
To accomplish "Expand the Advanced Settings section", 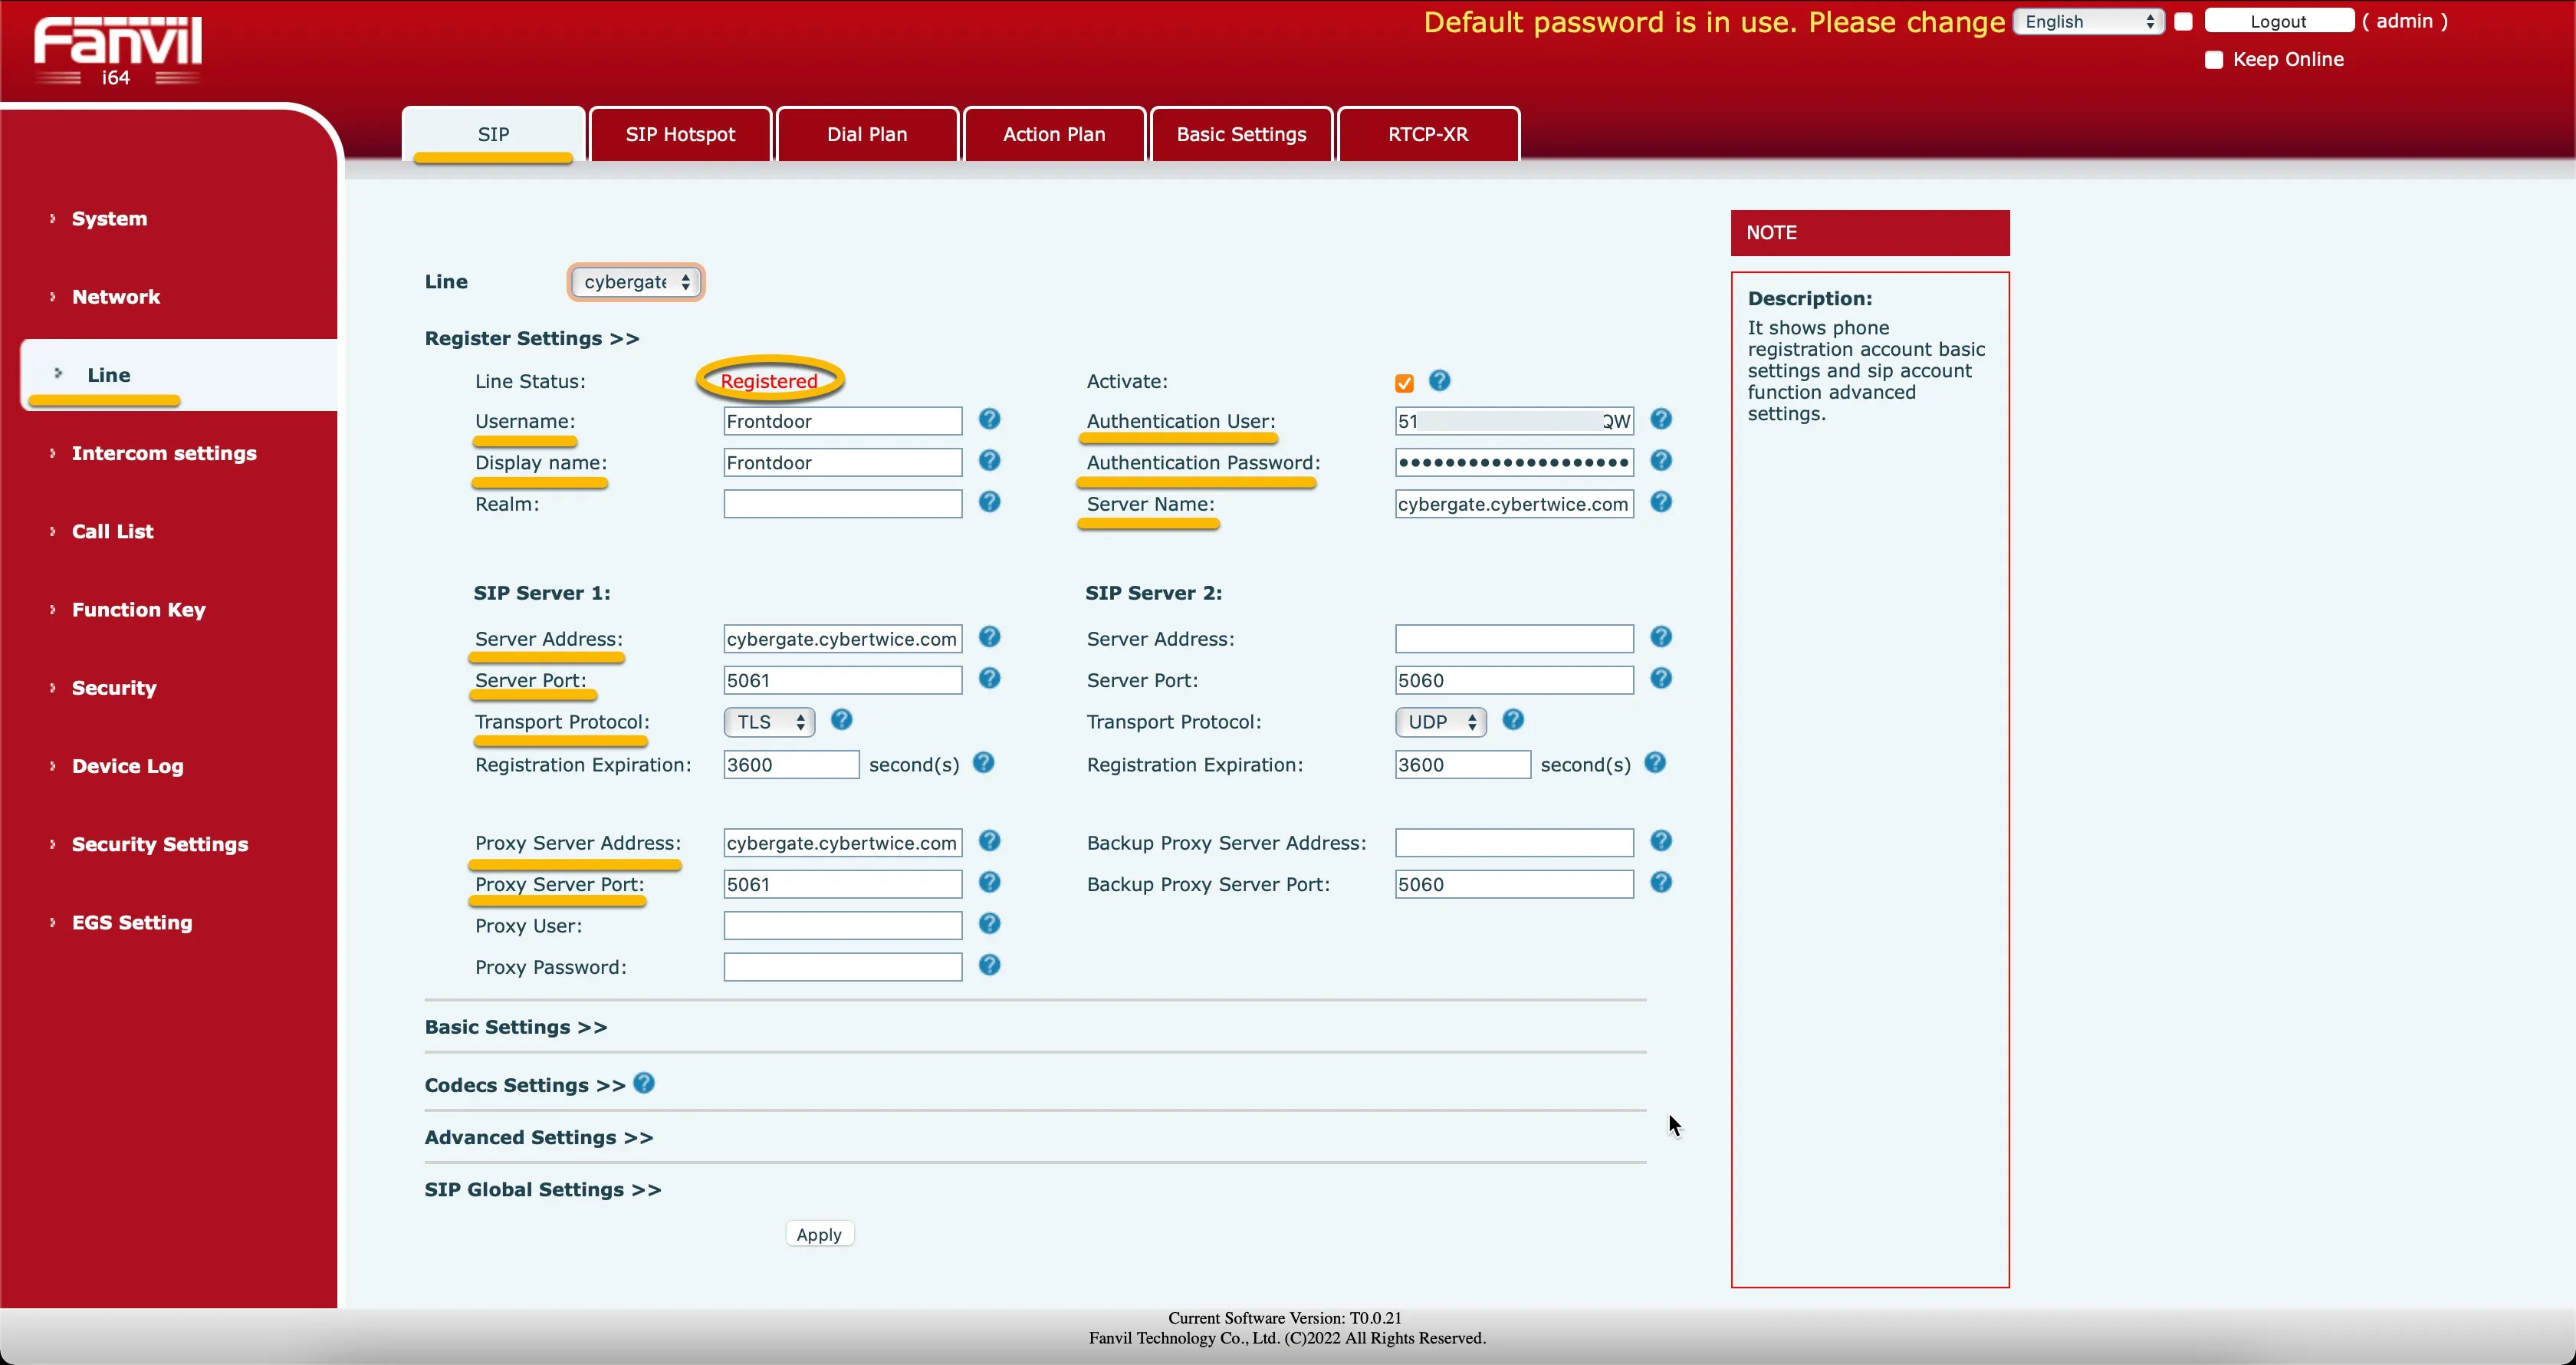I will tap(538, 1137).
